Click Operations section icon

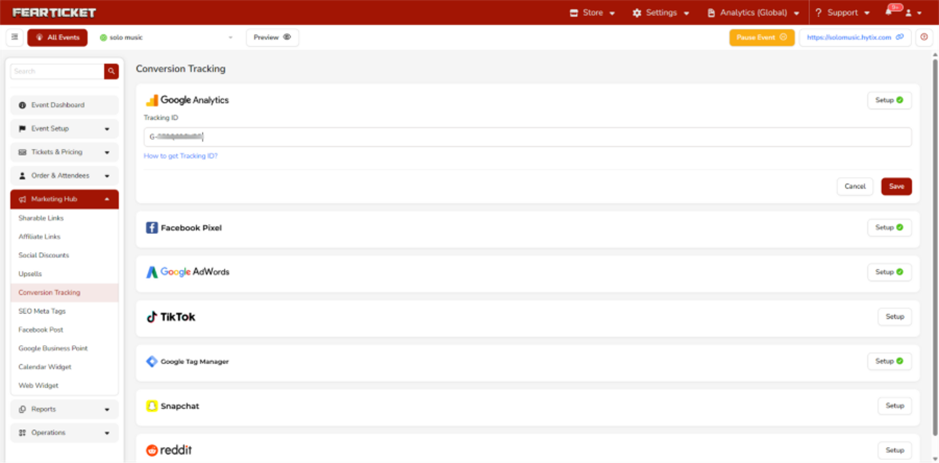[23, 433]
